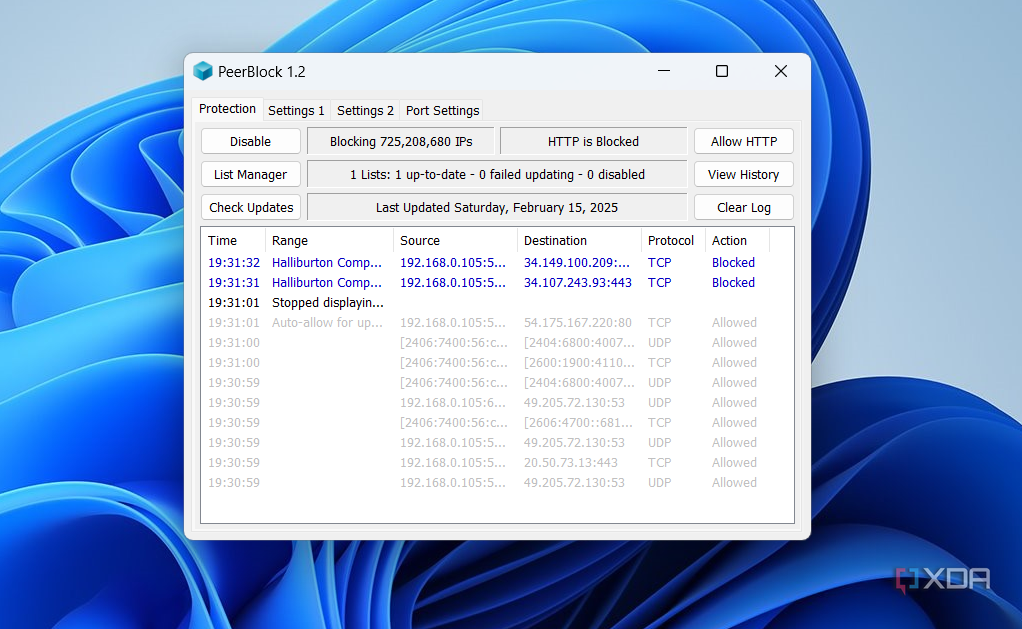Click the PeerBlock cube icon in title bar
1022x629 pixels.
(203, 71)
